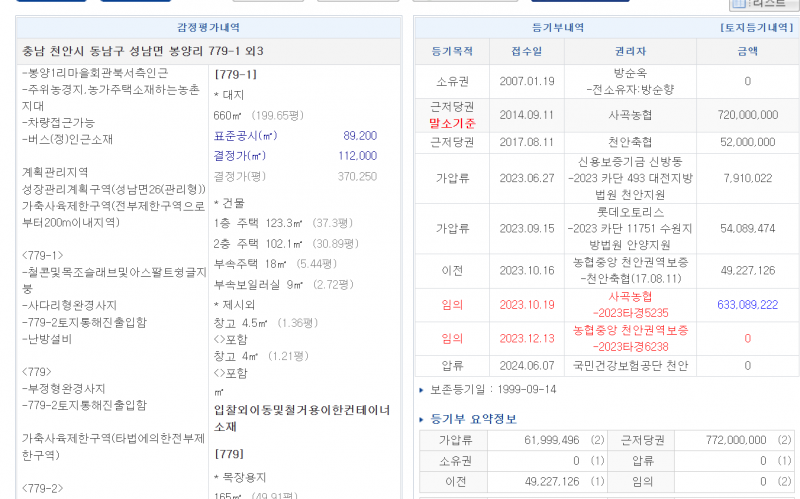
Task: Select the decided price value 112,000
Action: point(357,156)
